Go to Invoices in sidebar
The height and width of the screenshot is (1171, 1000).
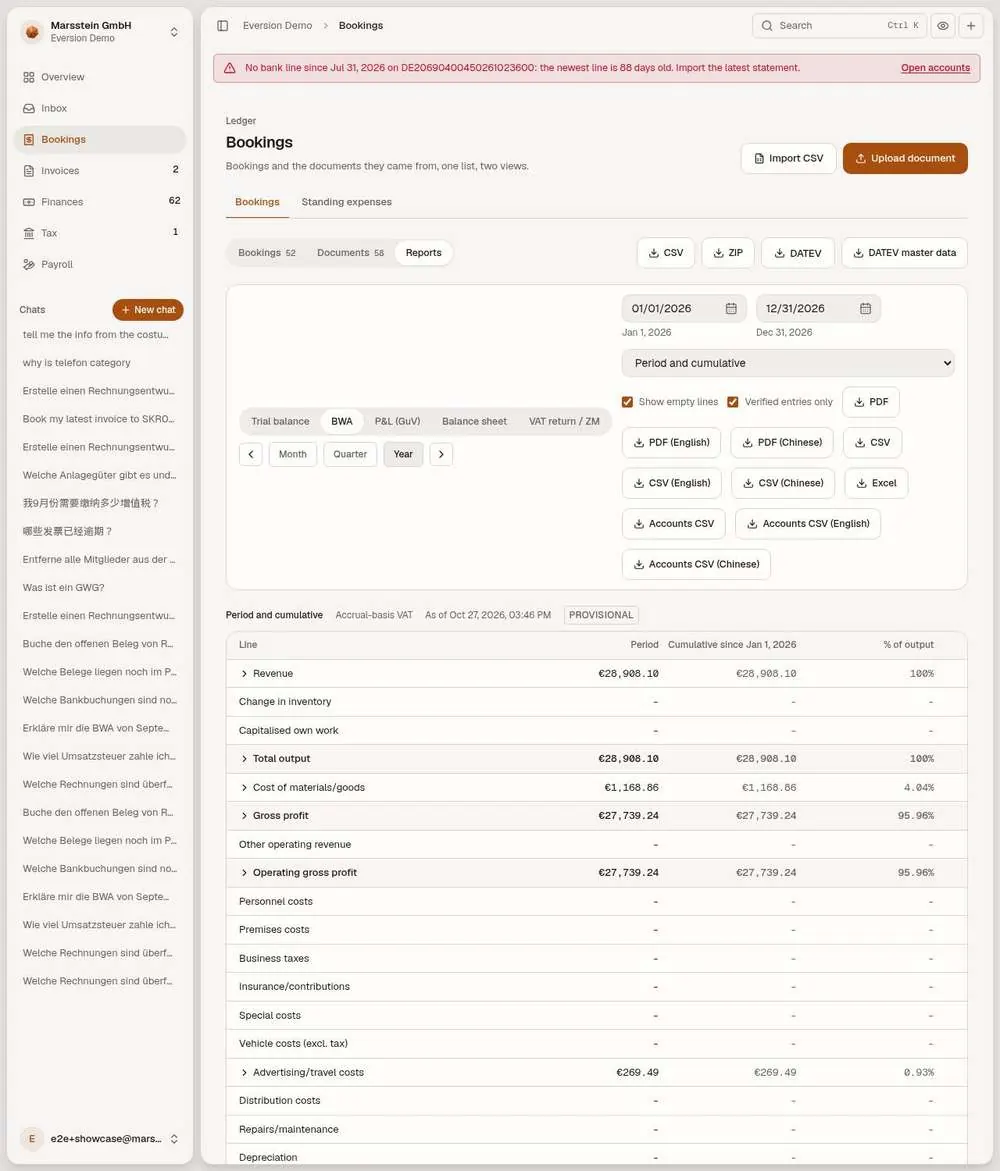pyautogui.click(x=100, y=170)
